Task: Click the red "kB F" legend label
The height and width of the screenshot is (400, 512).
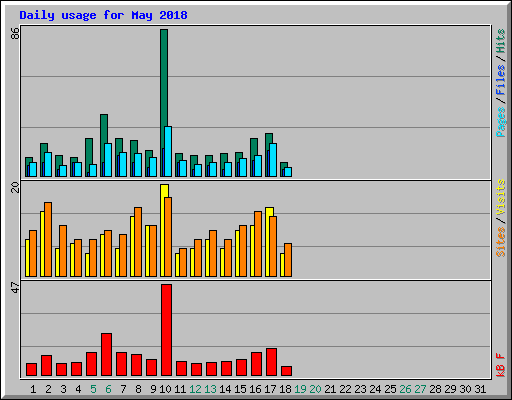Action: point(501,365)
